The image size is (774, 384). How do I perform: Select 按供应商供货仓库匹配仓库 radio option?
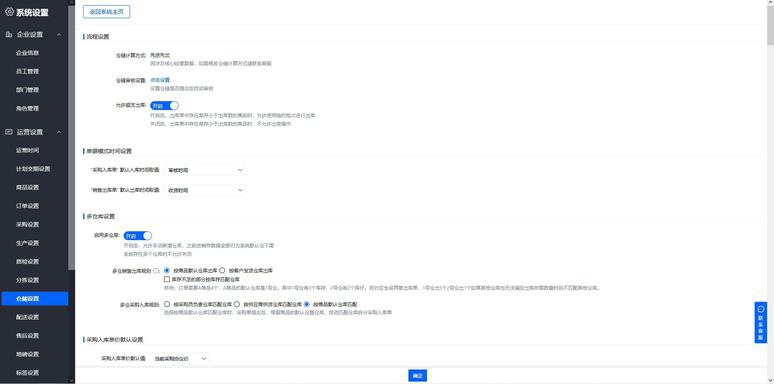237,305
